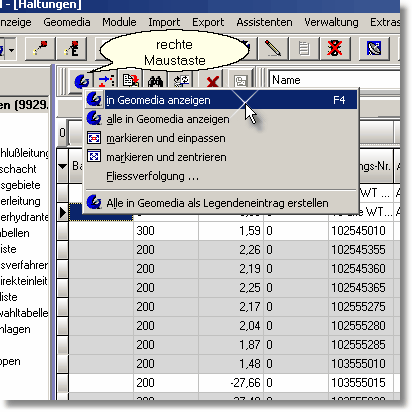Viewport: 412px width, 412px height.
Task: Select row header of row 102545010
Action: pos(62,231)
